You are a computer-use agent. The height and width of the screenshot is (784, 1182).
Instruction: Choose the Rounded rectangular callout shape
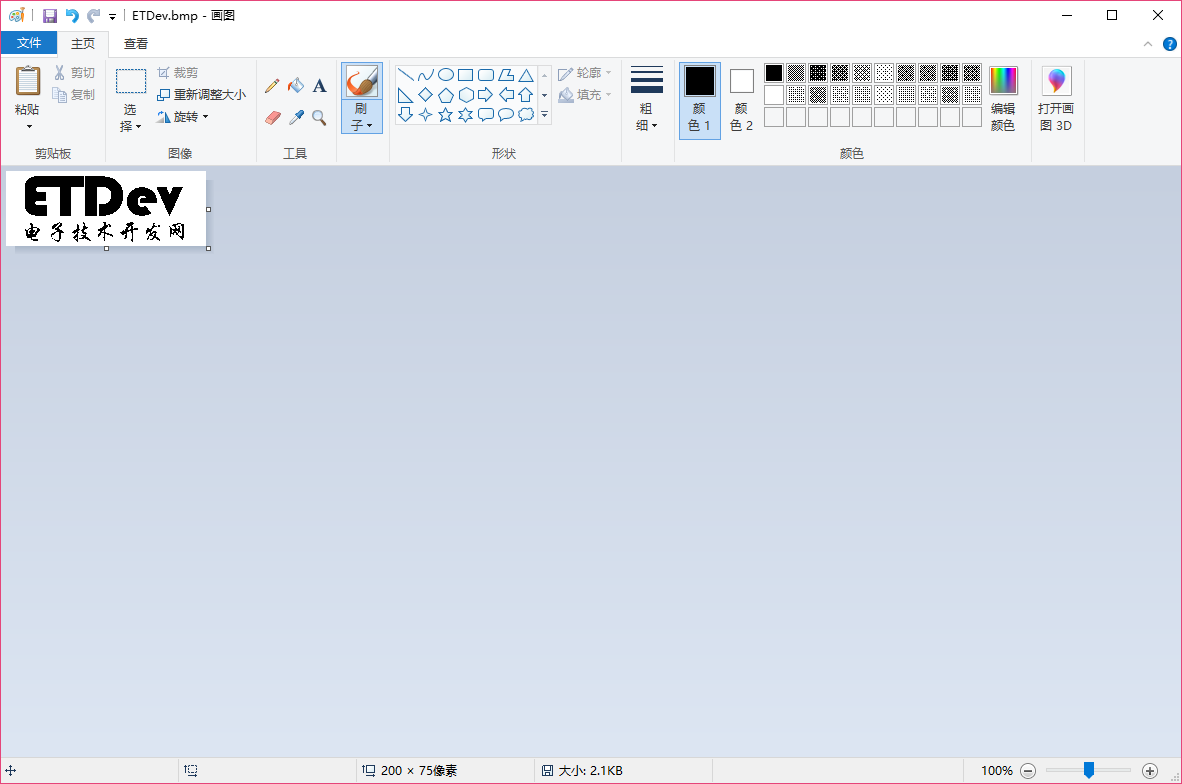(486, 115)
